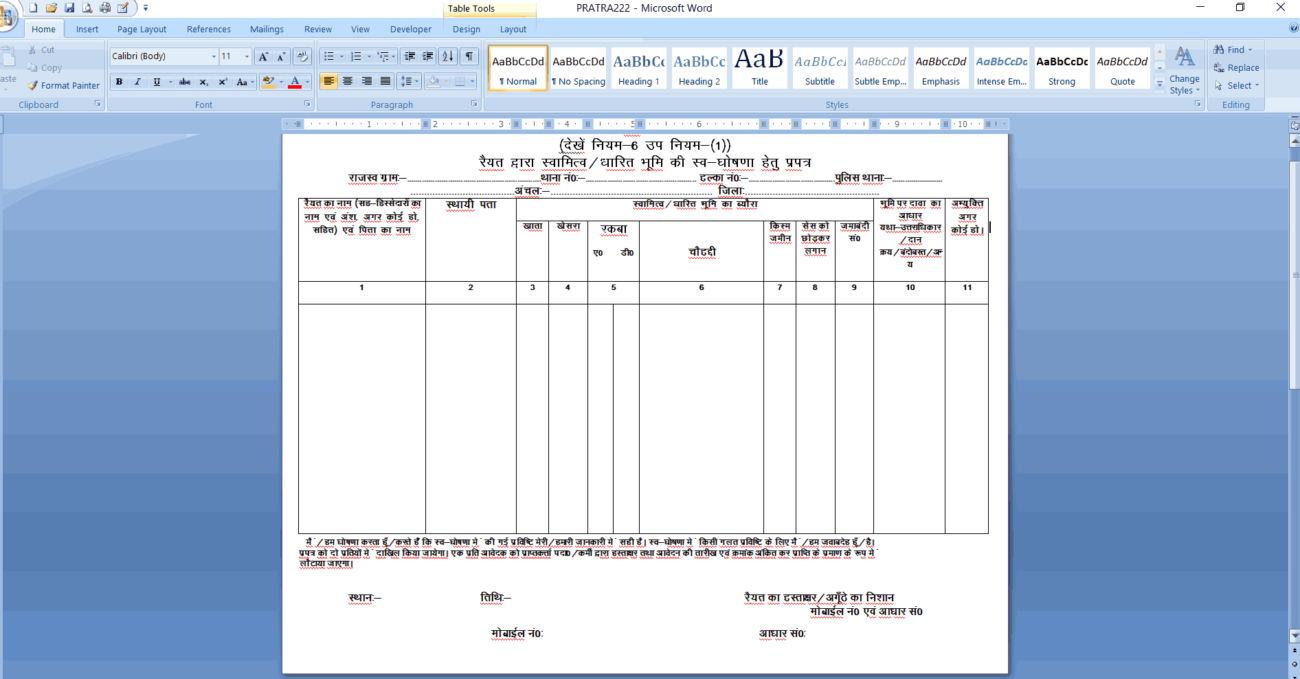The height and width of the screenshot is (679, 1300).
Task: Apply the No Spacing style
Action: coord(579,68)
